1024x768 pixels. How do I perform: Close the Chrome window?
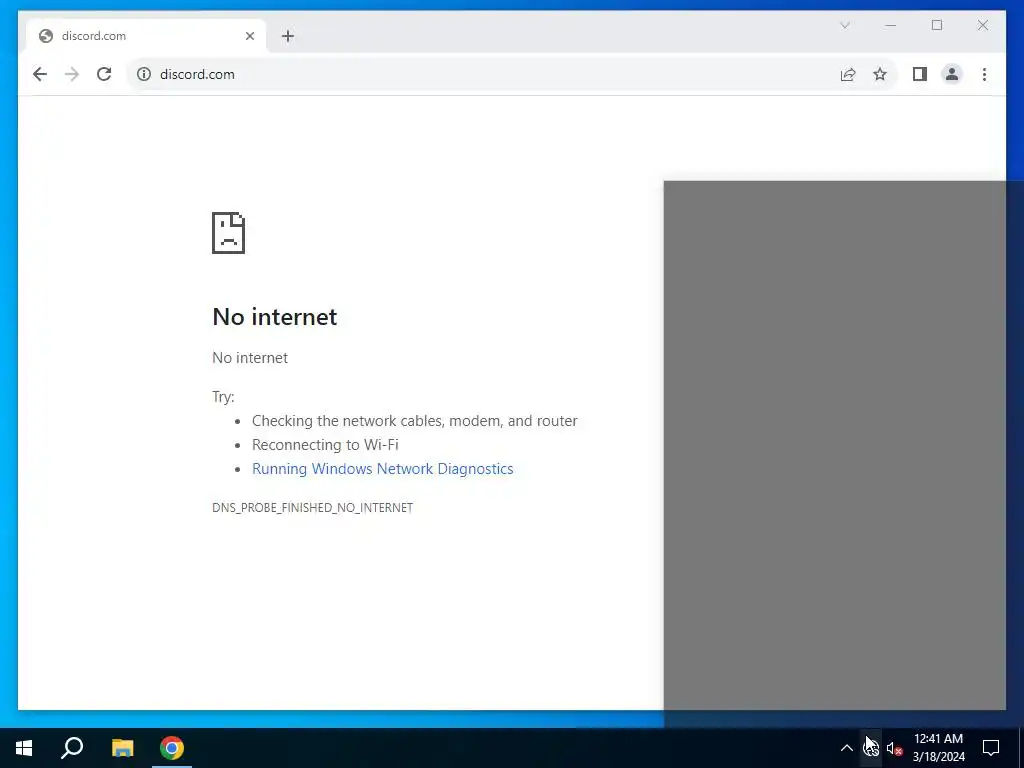[x=982, y=25]
